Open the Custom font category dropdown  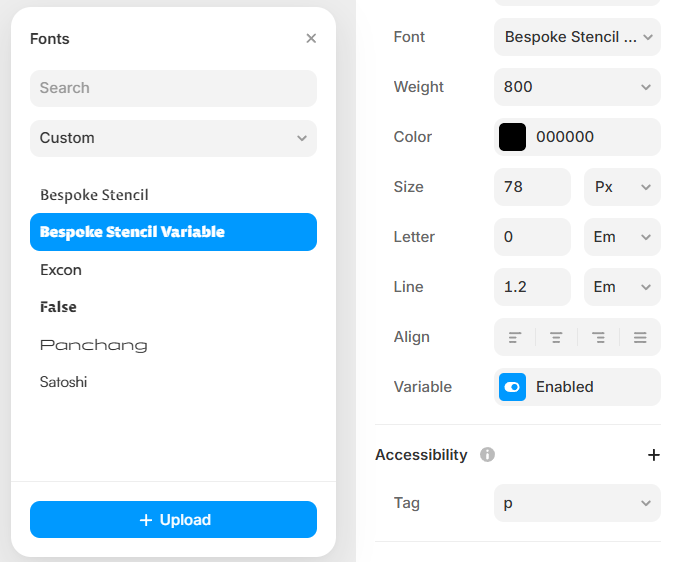(x=173, y=138)
